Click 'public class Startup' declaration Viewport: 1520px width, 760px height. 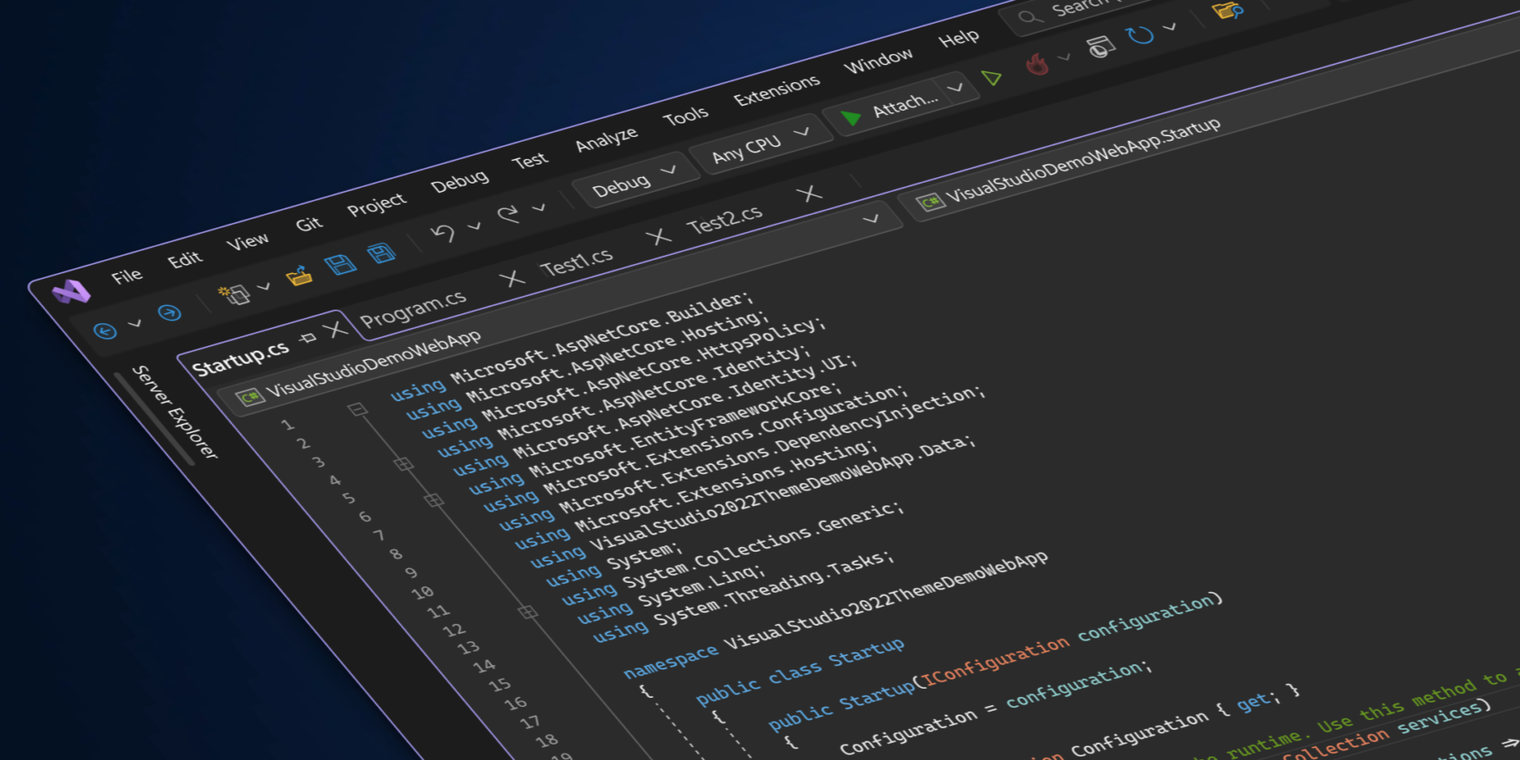click(x=800, y=670)
